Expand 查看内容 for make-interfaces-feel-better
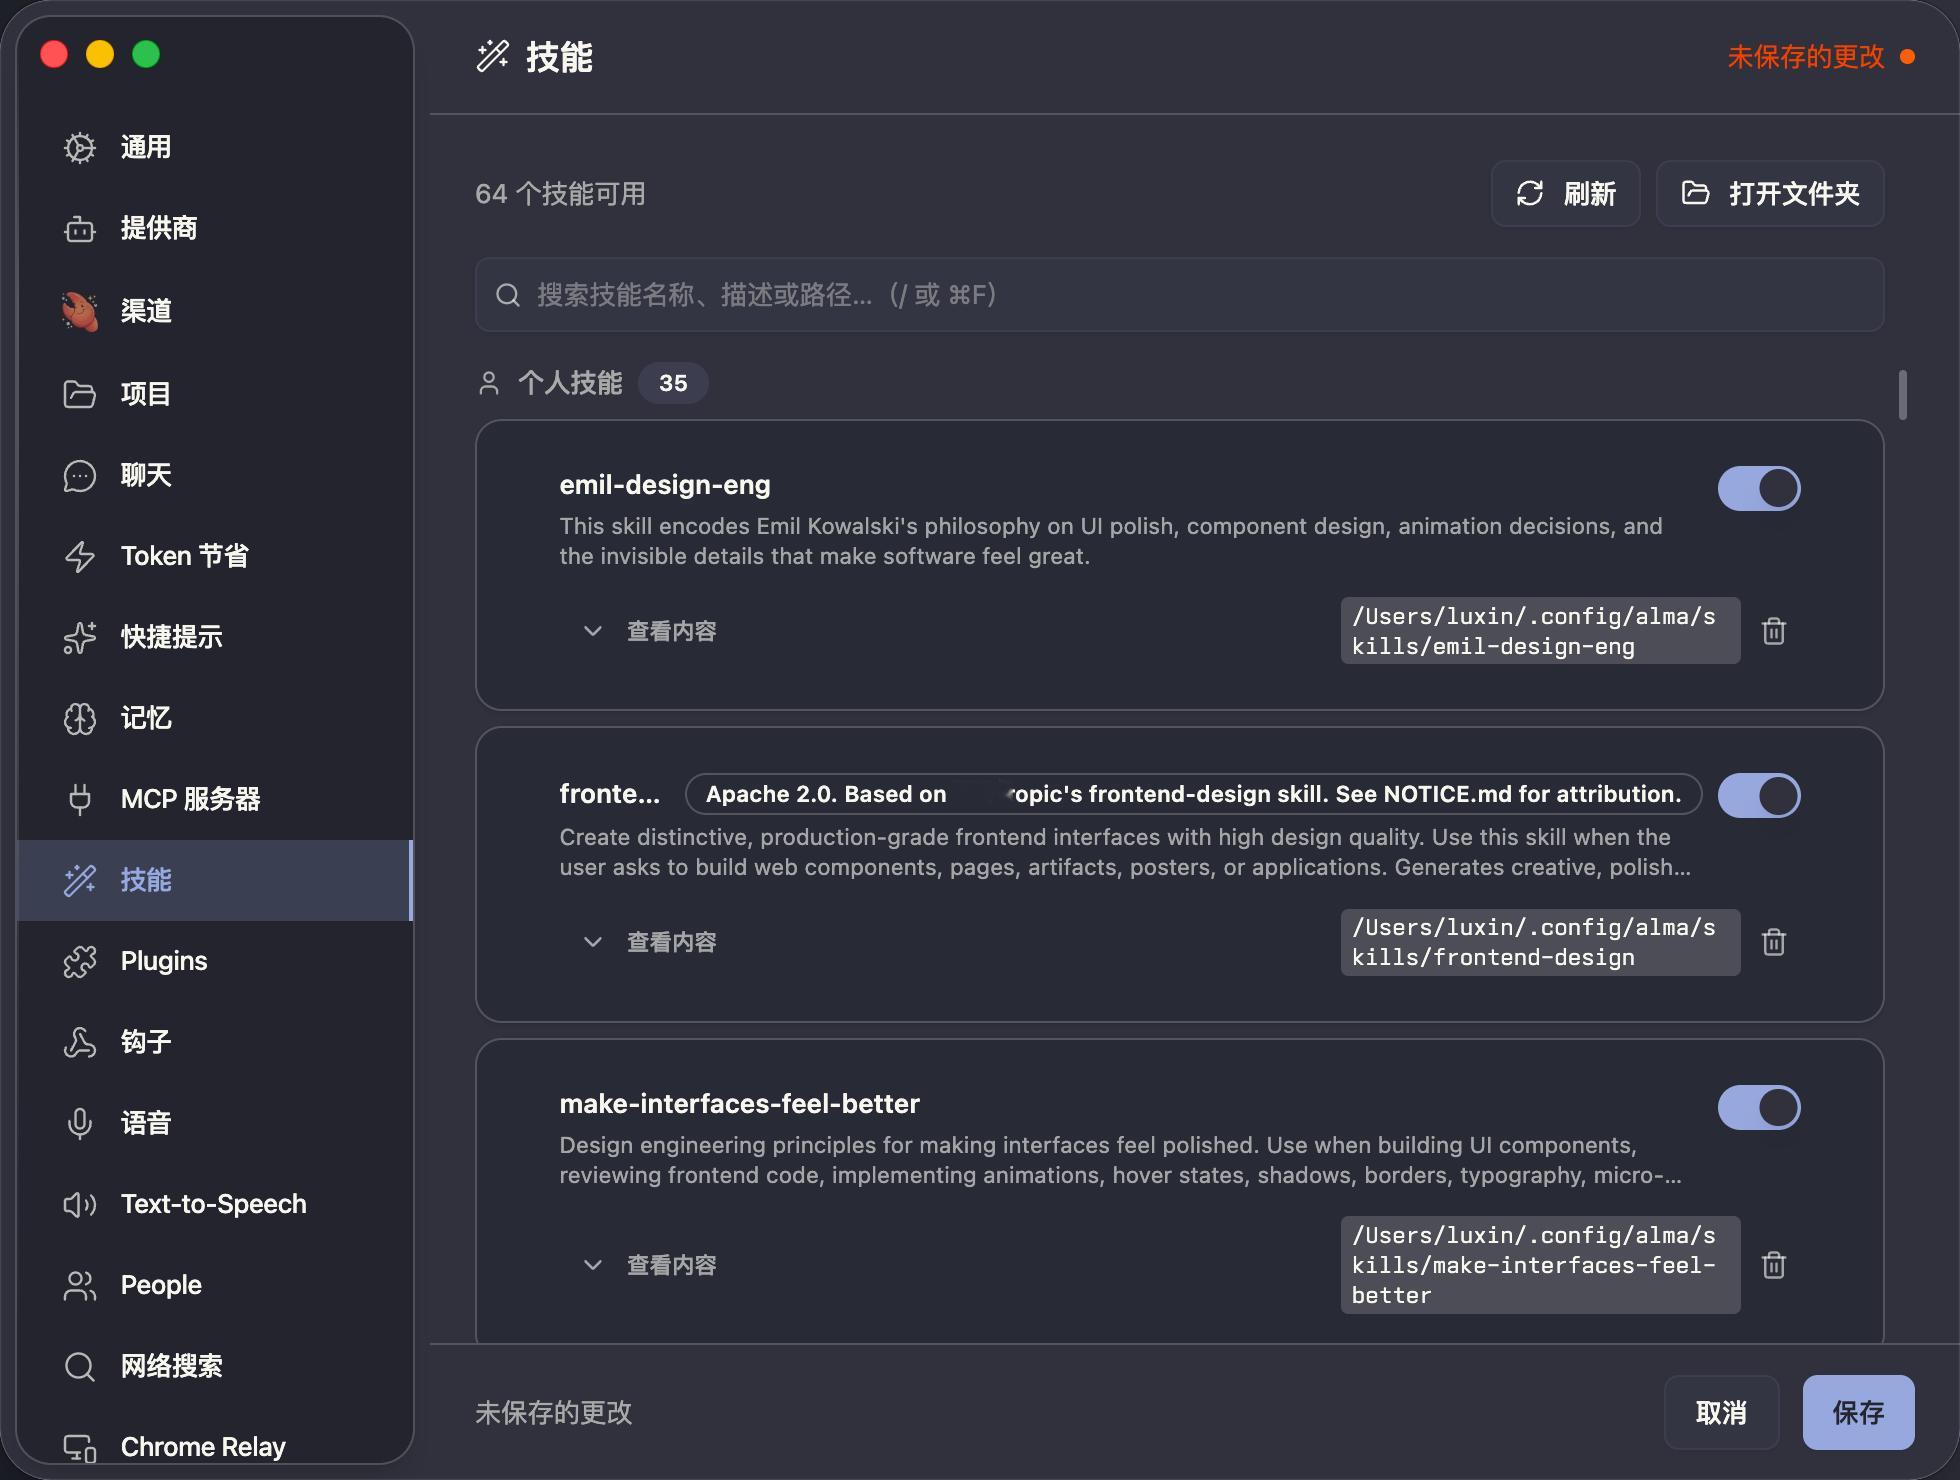This screenshot has width=1960, height=1480. point(651,1265)
